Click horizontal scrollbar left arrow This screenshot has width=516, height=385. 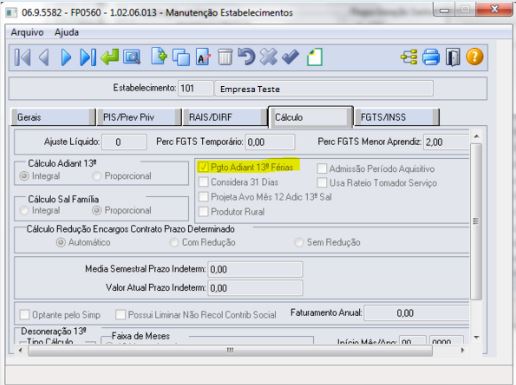click(20, 350)
